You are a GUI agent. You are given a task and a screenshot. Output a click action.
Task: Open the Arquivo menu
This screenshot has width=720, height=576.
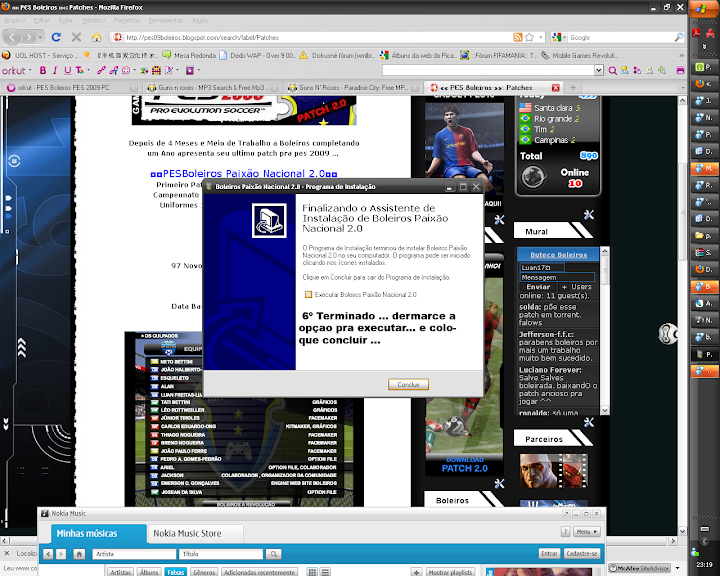click(x=14, y=20)
